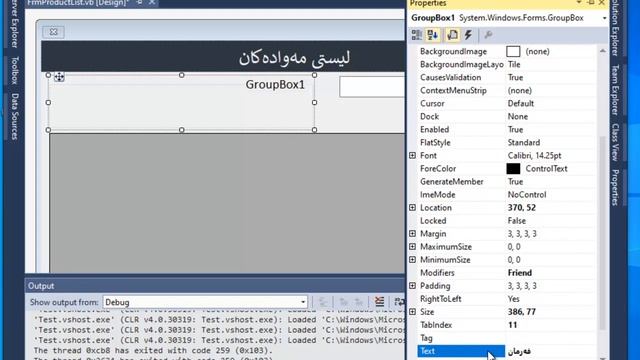Screen dimensions: 640x360
Task: Click the GroupBox1 caption in designer
Action: 275,84
